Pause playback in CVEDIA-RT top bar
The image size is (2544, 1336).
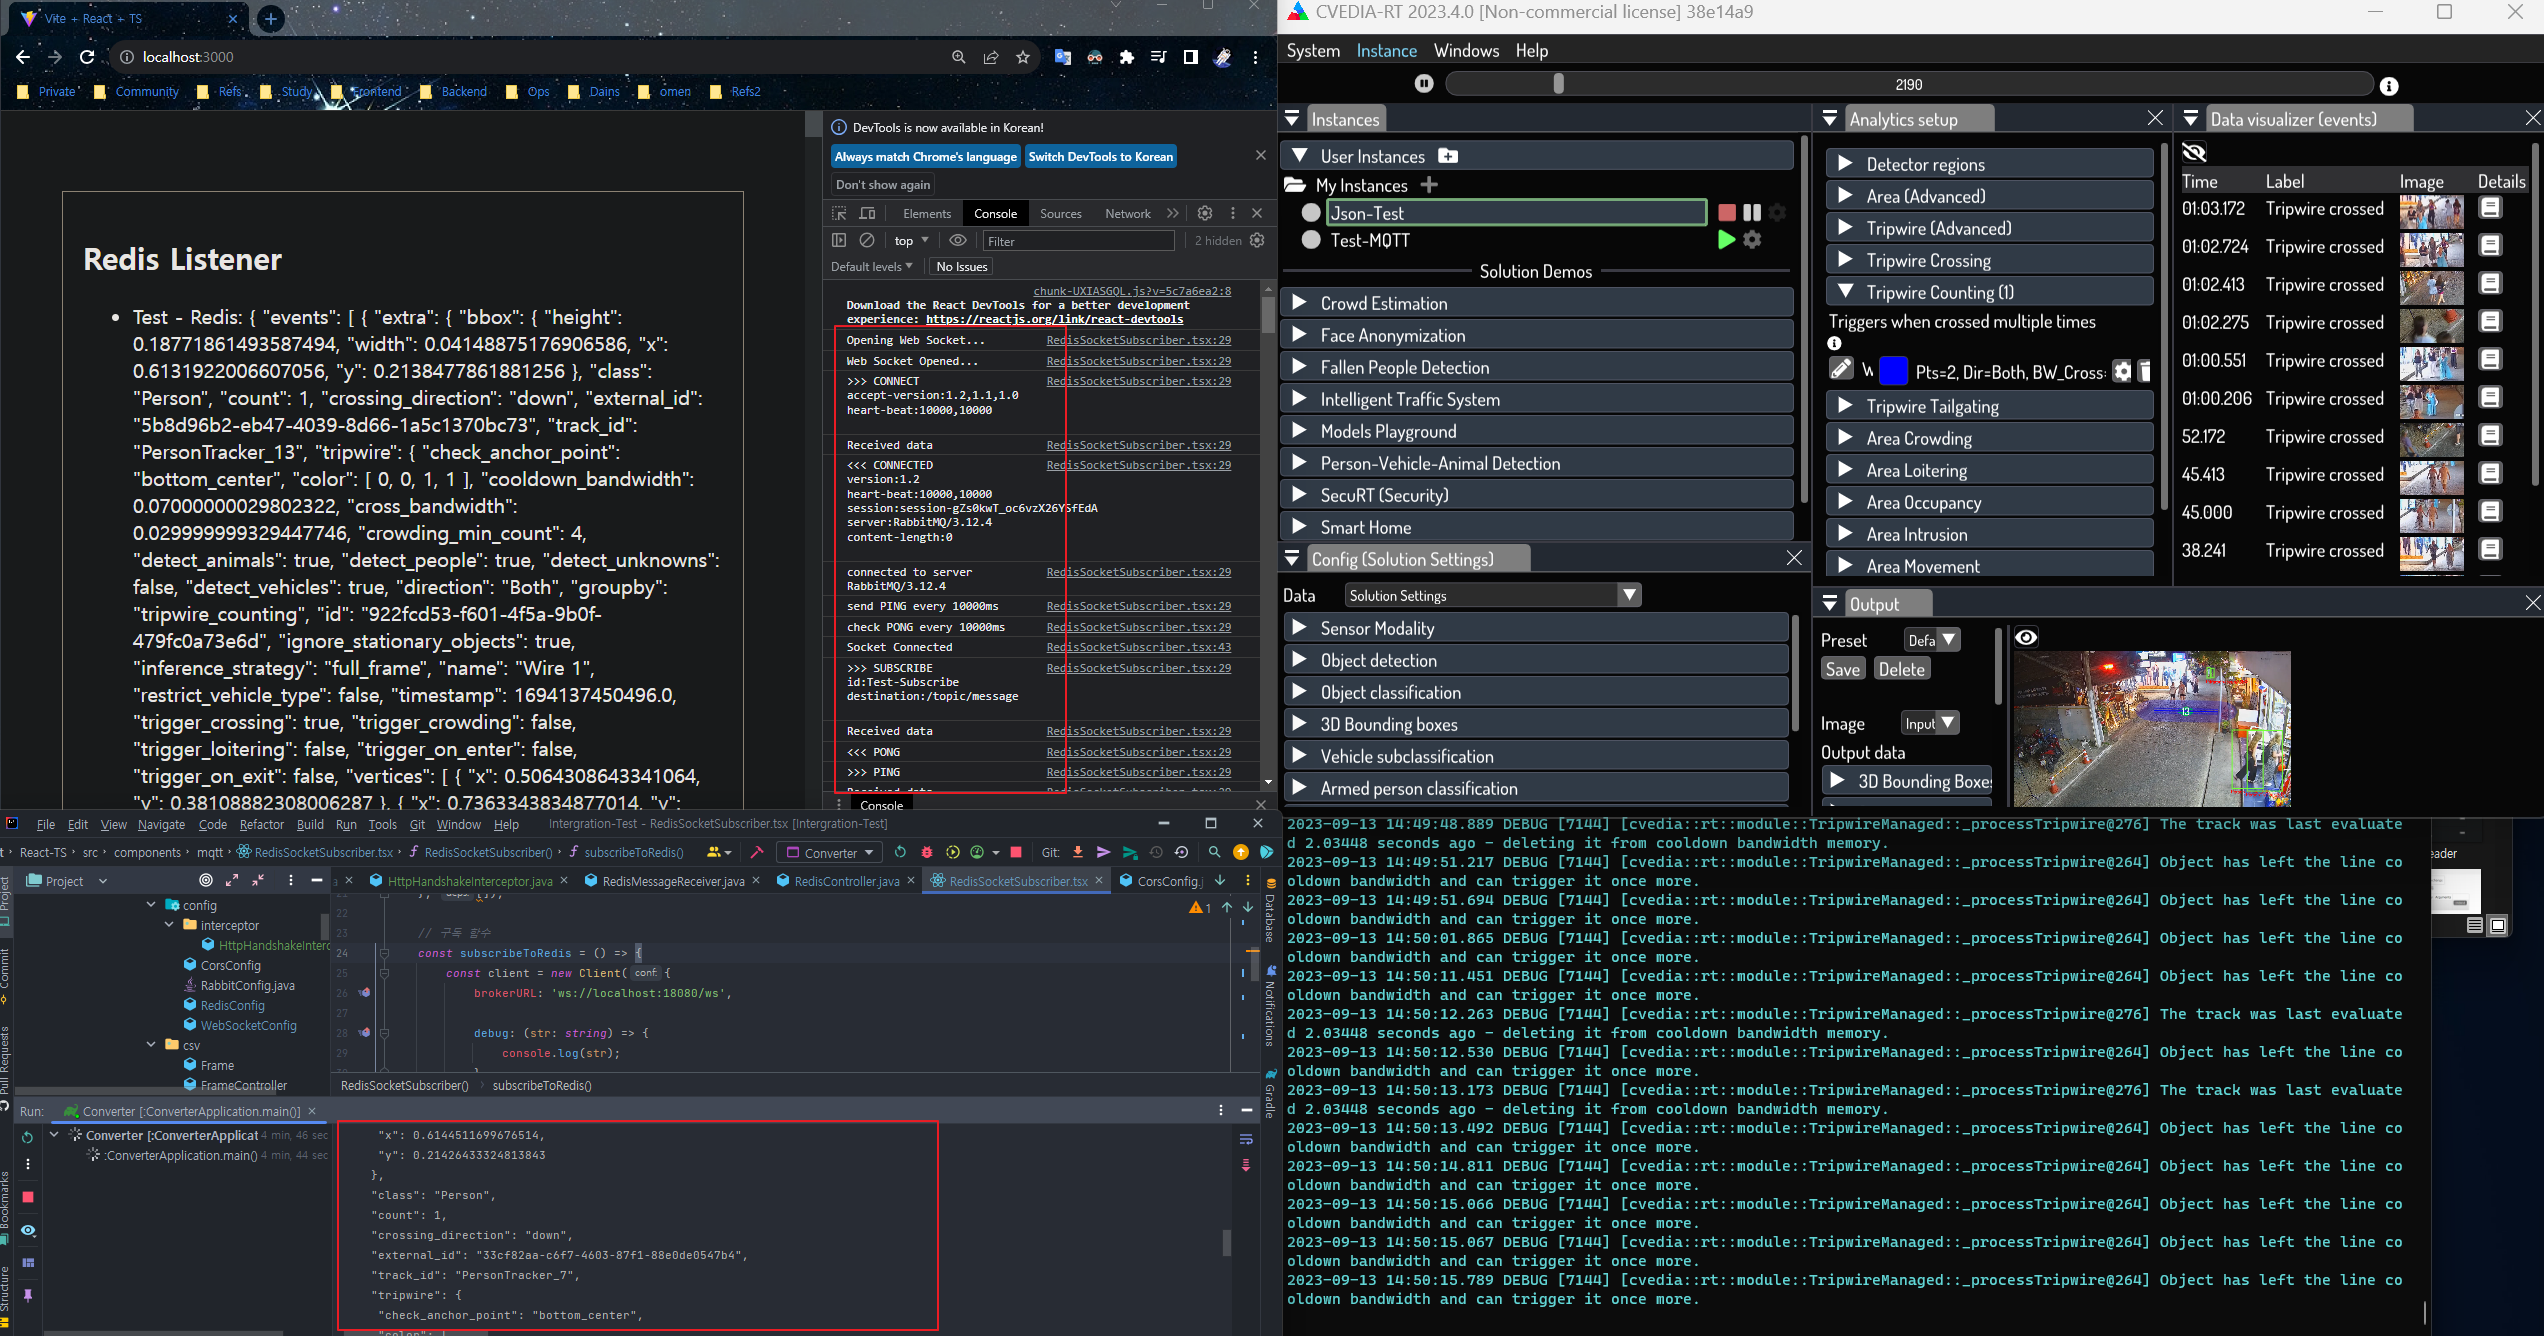(x=1424, y=84)
